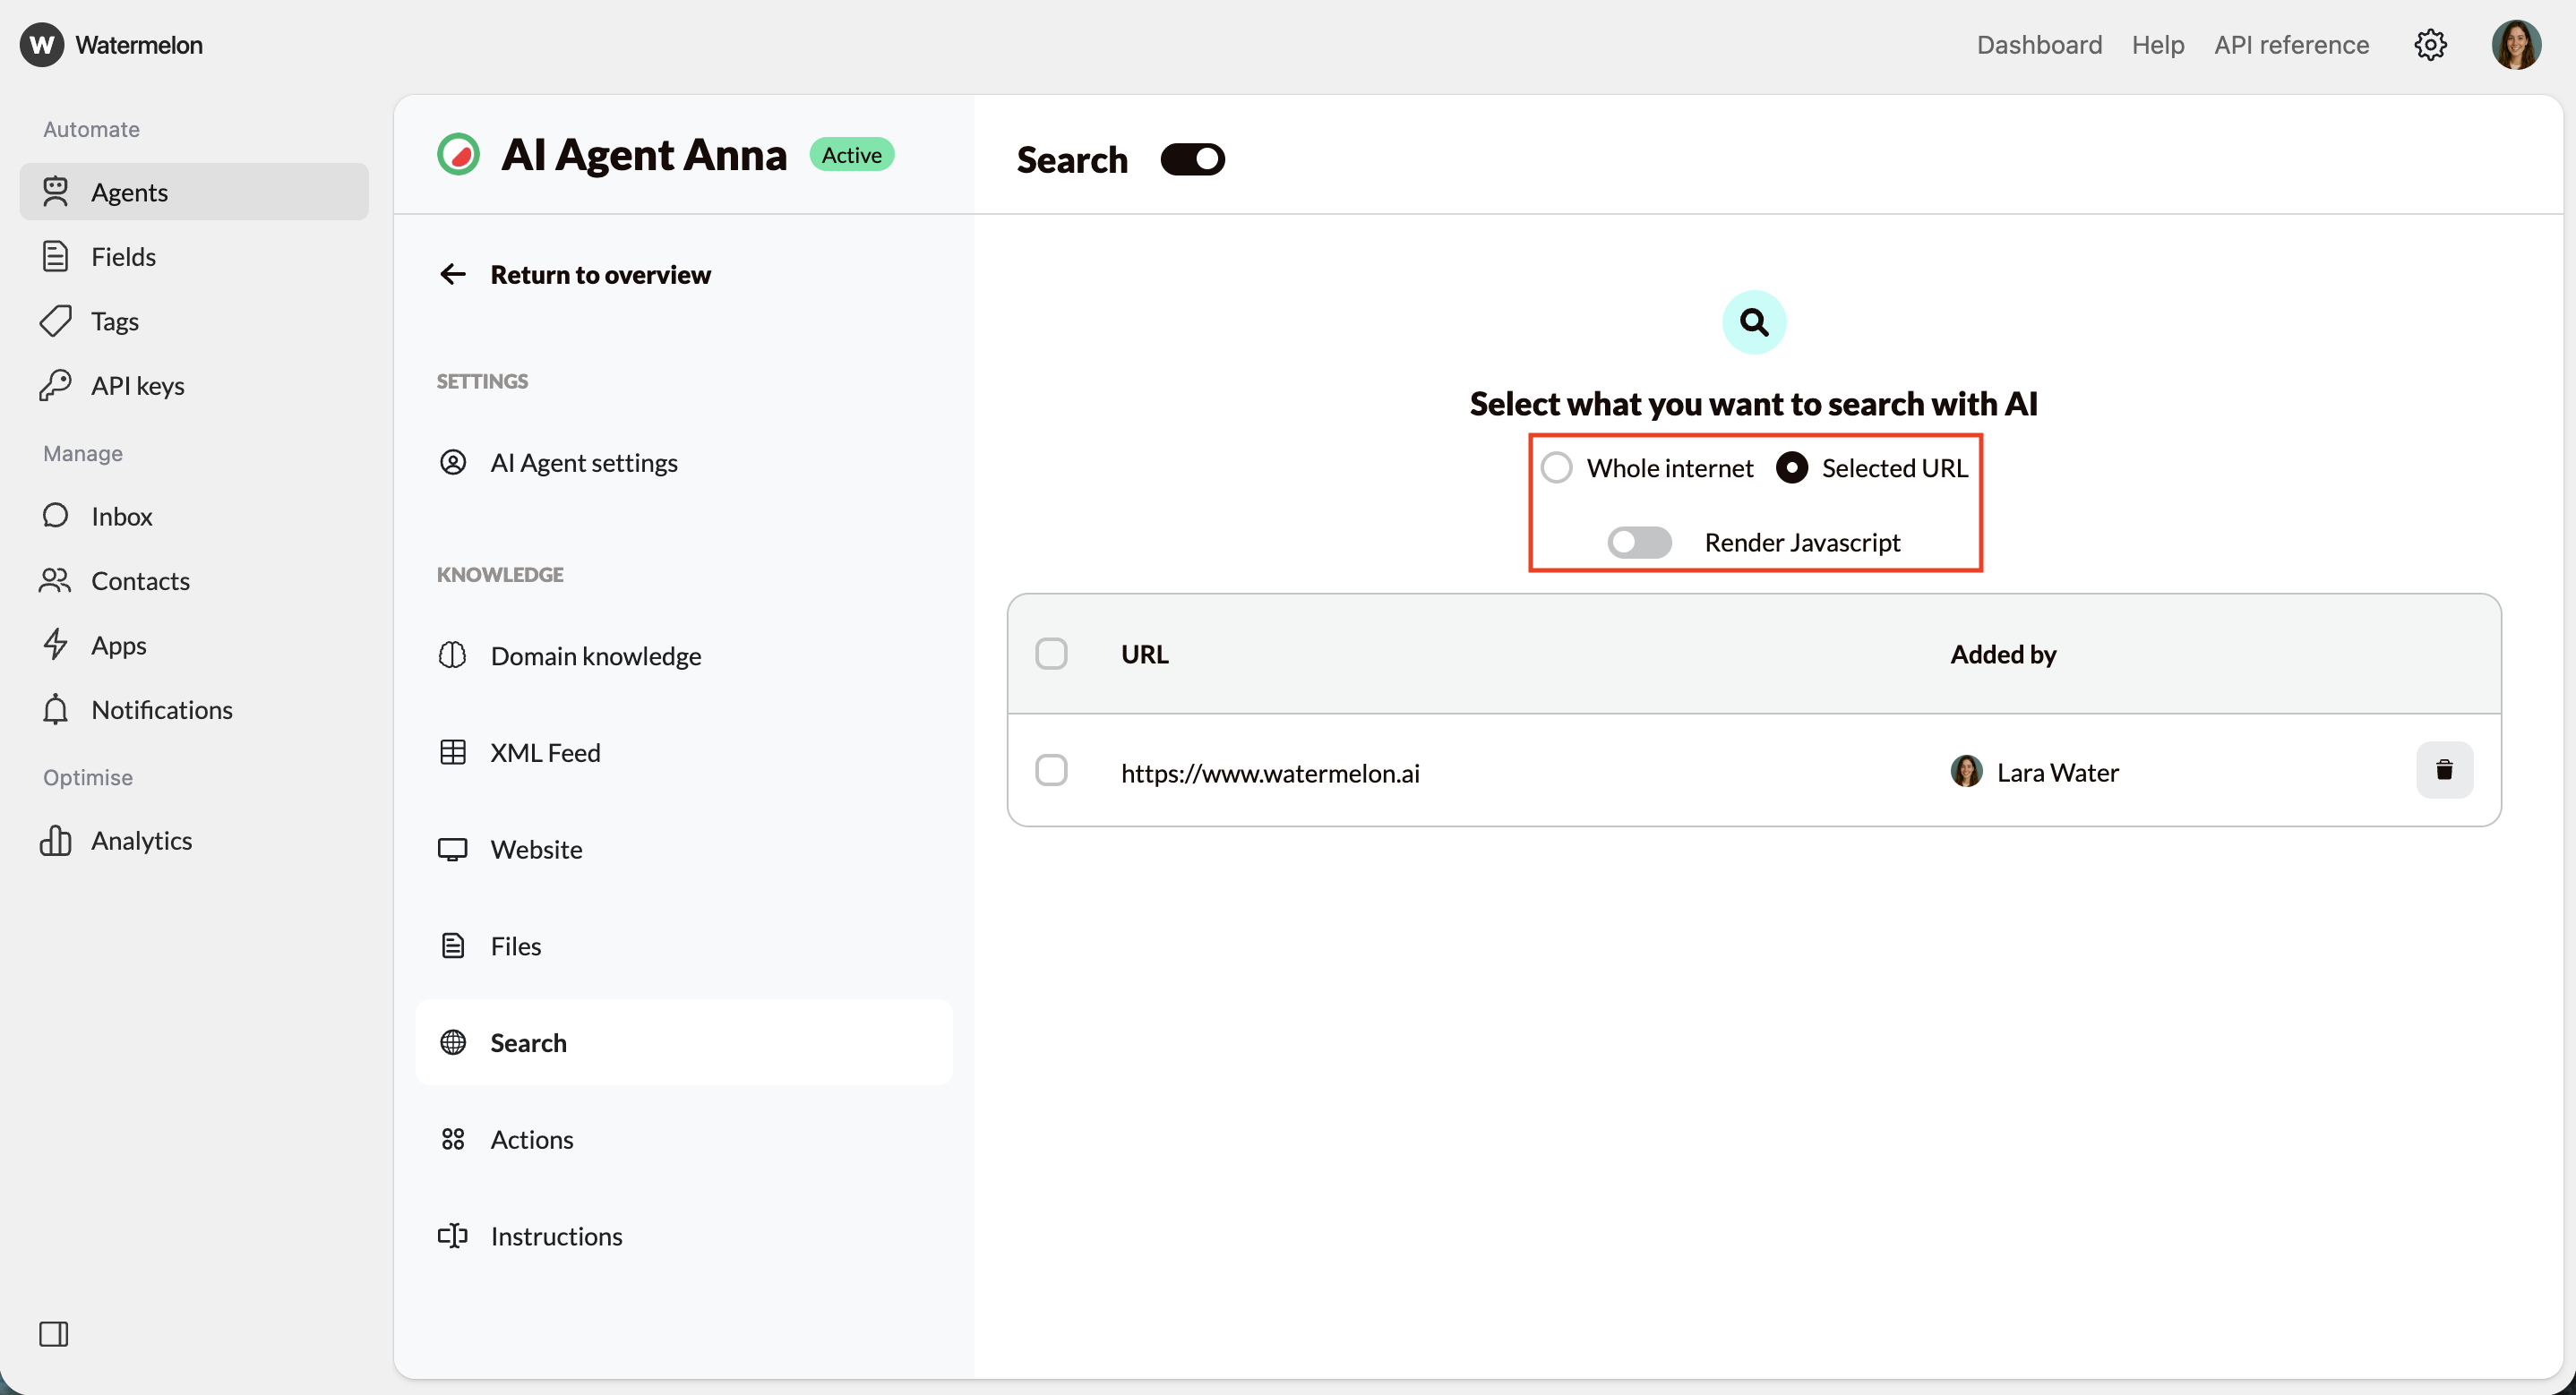Tick the checkbox for https://www.watermelon.ai
2576x1395 pixels.
point(1051,771)
